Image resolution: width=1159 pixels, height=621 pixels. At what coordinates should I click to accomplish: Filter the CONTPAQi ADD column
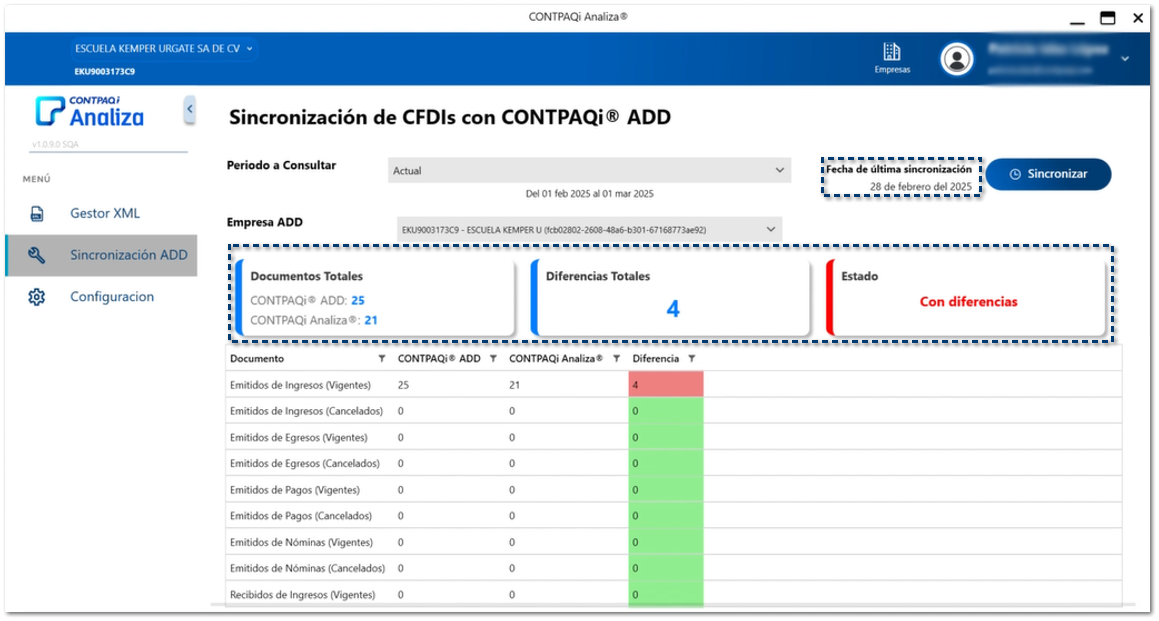pyautogui.click(x=493, y=359)
